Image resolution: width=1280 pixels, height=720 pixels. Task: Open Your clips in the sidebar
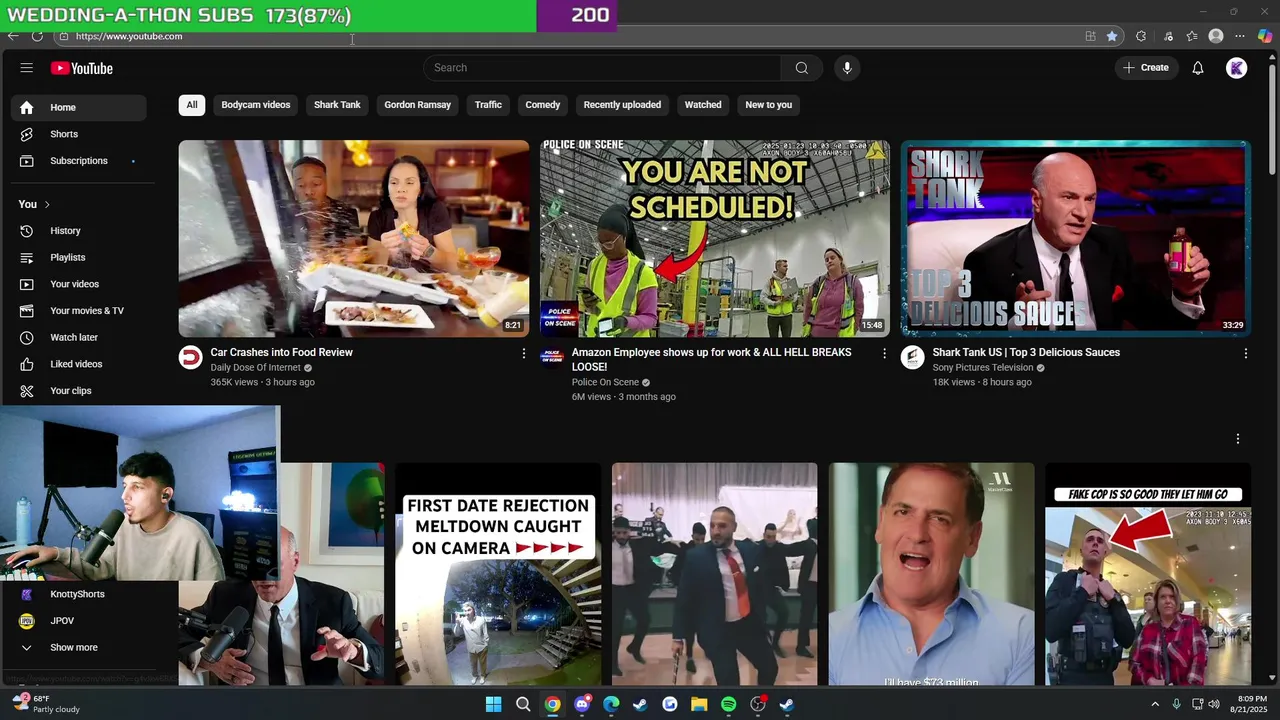pyautogui.click(x=79, y=391)
